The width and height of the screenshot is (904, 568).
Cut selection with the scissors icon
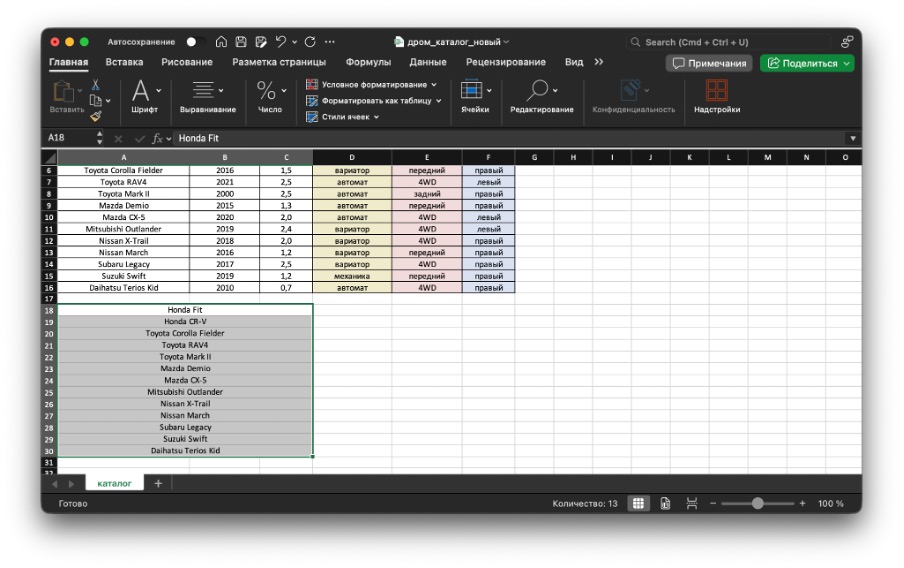tap(96, 85)
